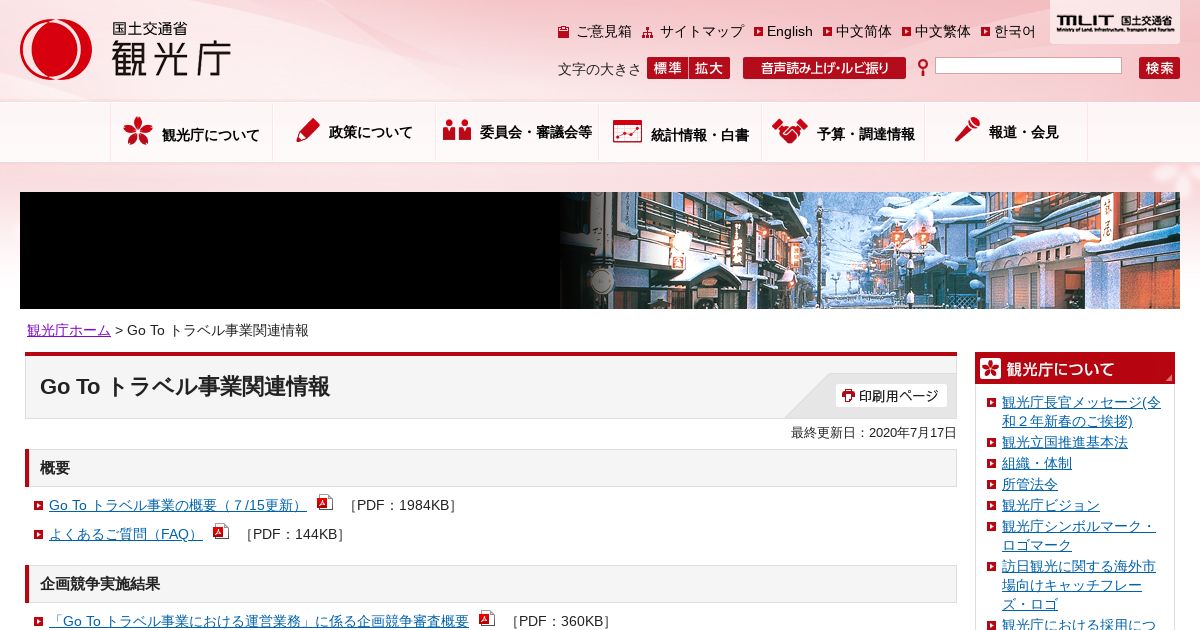Focus the site search input field
Viewport: 1200px width, 630px height.
[x=1028, y=66]
